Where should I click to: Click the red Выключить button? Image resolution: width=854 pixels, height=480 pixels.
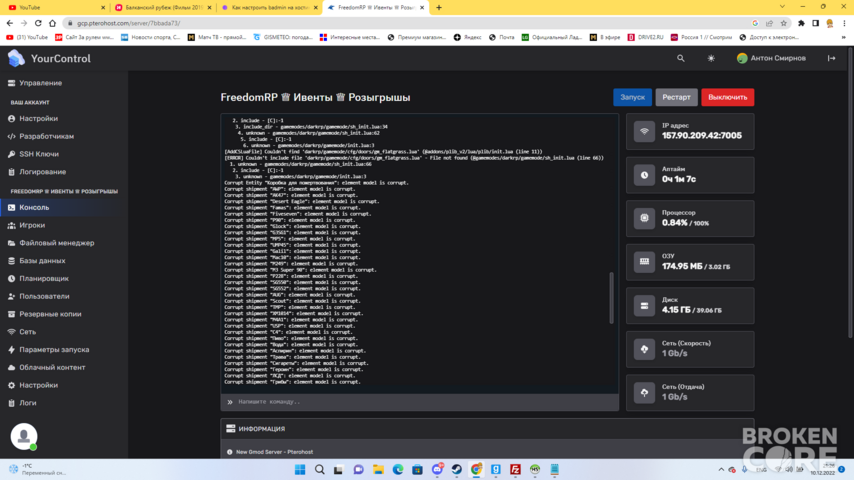coord(728,97)
